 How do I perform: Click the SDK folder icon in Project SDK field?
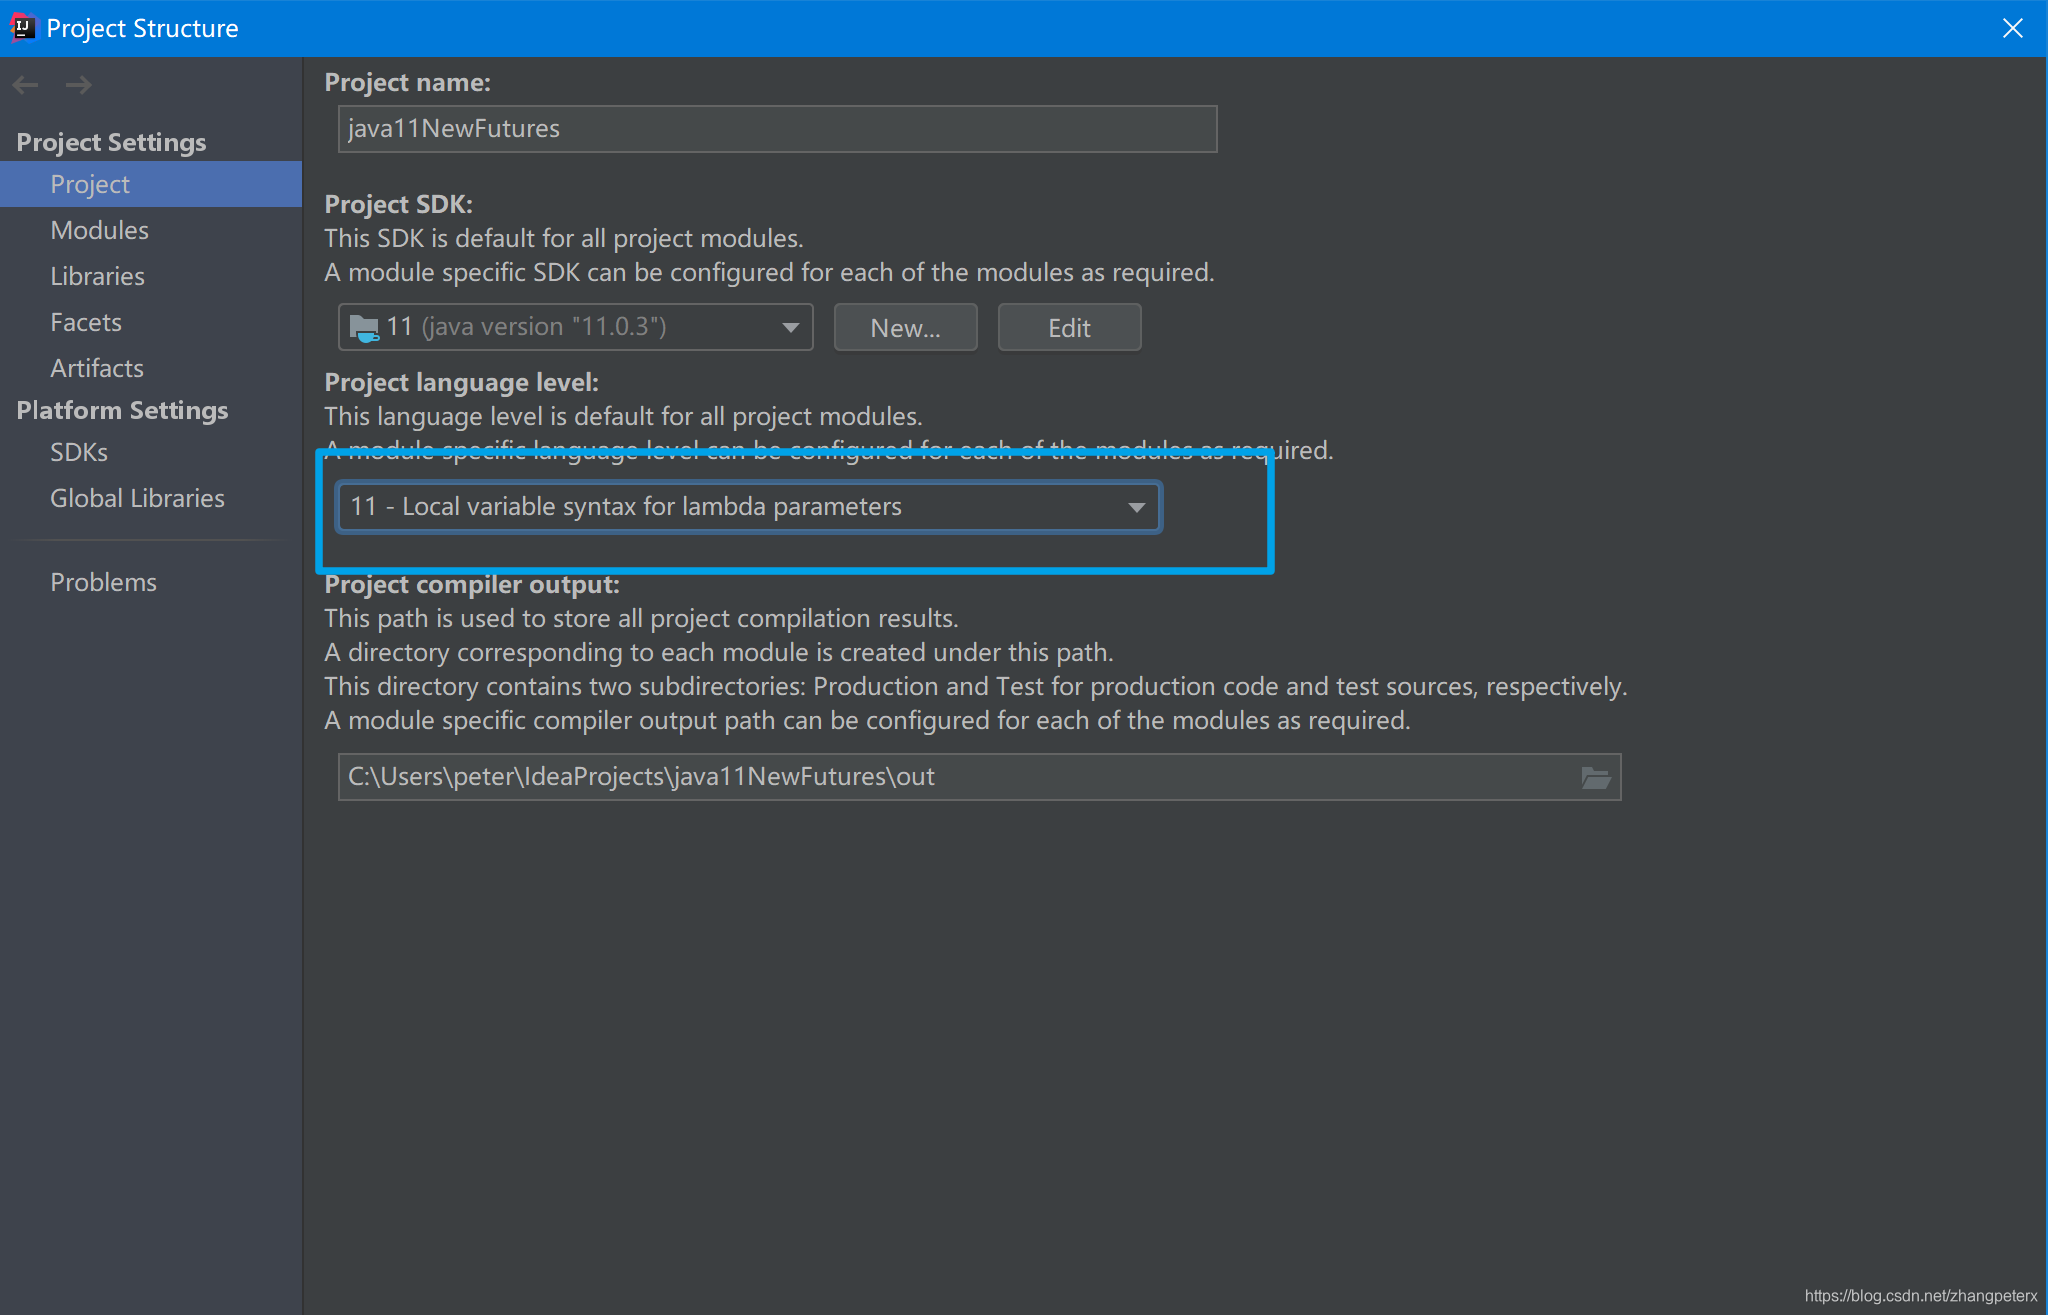(x=366, y=327)
